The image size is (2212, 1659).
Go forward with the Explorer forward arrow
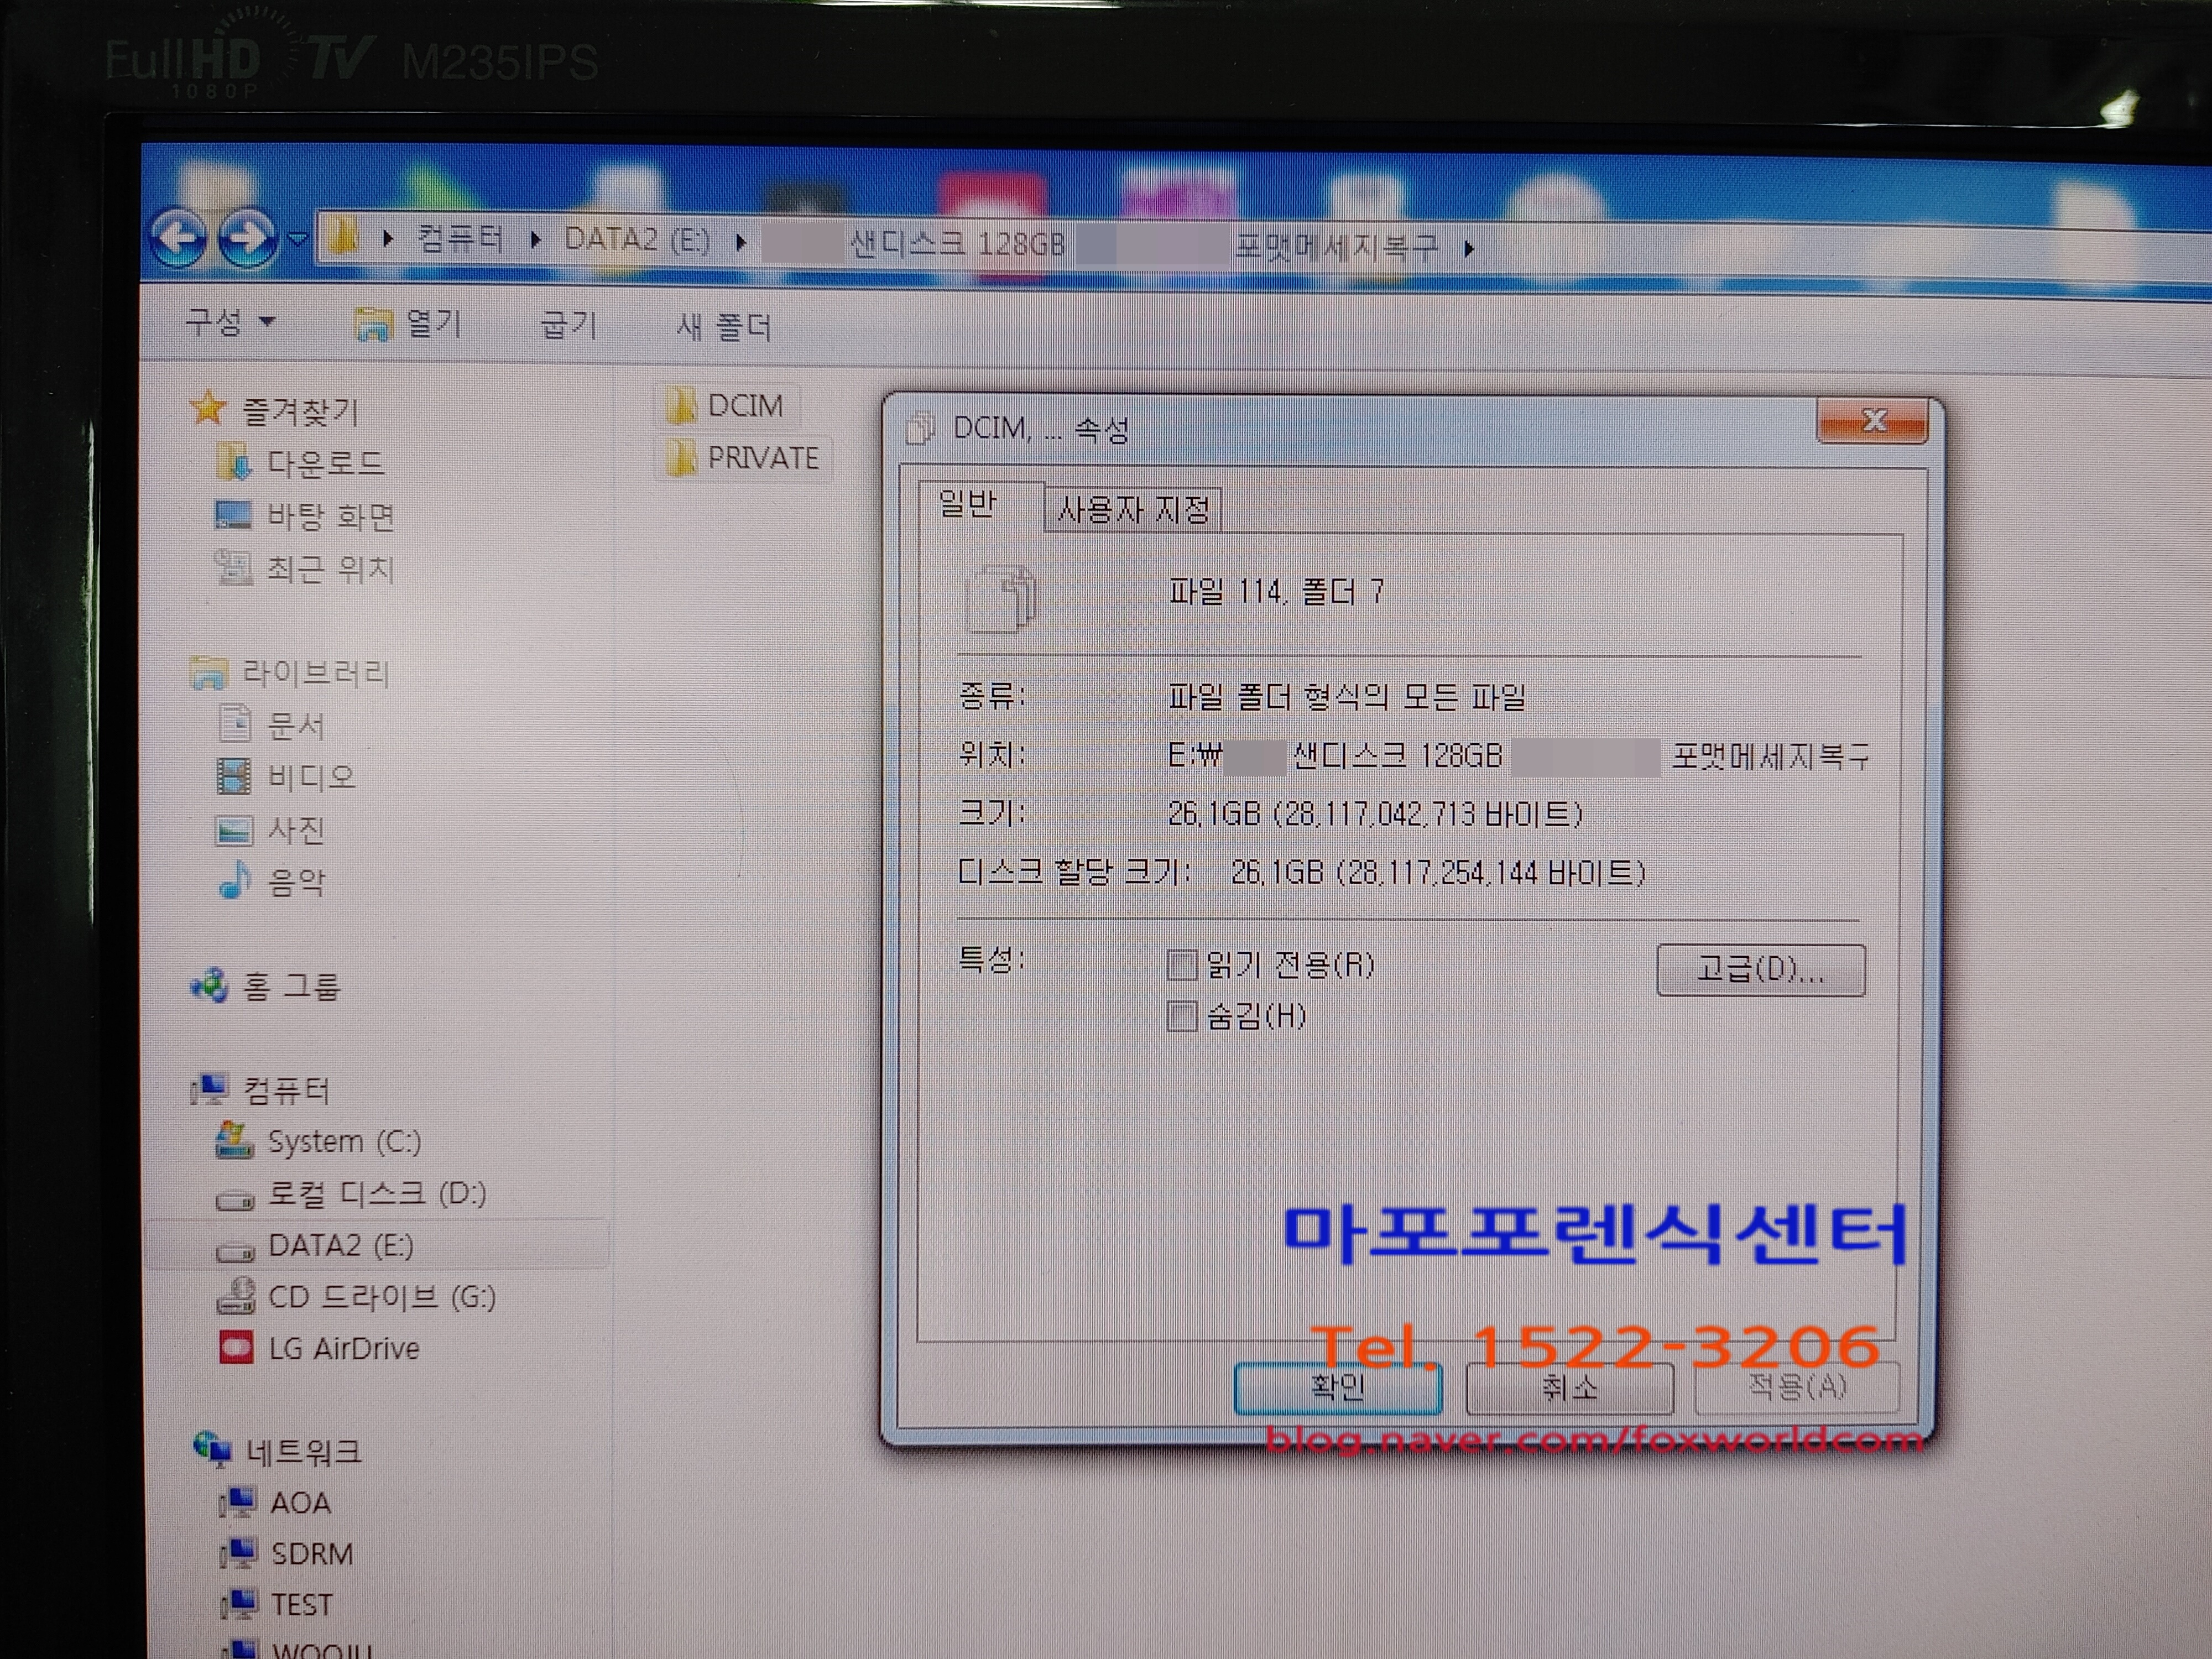pyautogui.click(x=248, y=239)
